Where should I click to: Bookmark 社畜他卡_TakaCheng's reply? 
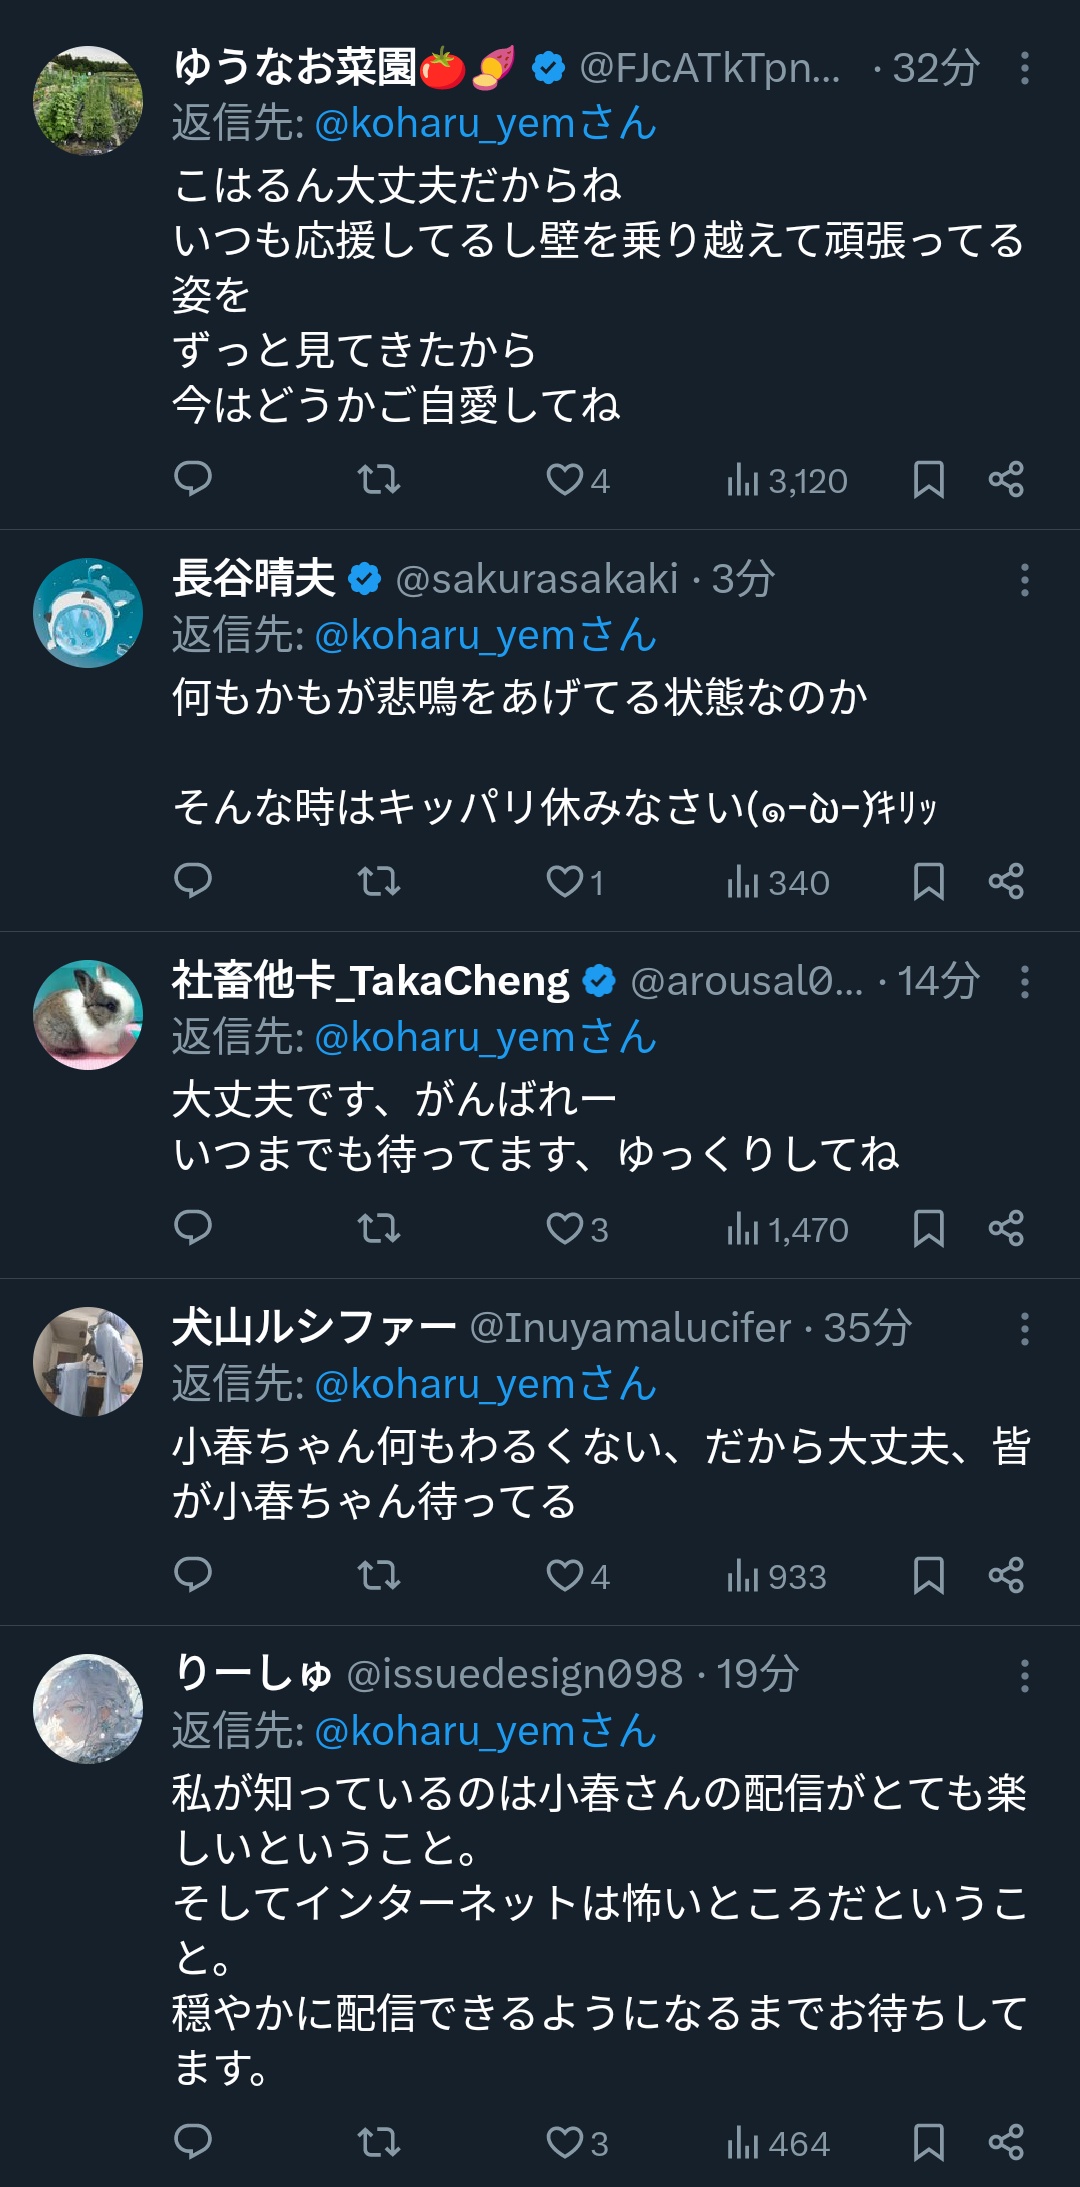coord(929,1228)
